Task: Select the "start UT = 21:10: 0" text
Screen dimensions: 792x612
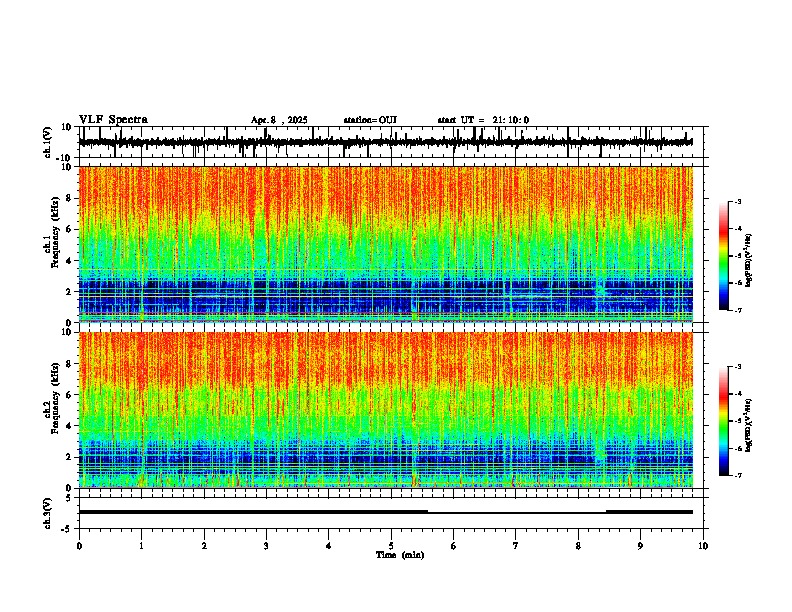Action: pyautogui.click(x=483, y=120)
